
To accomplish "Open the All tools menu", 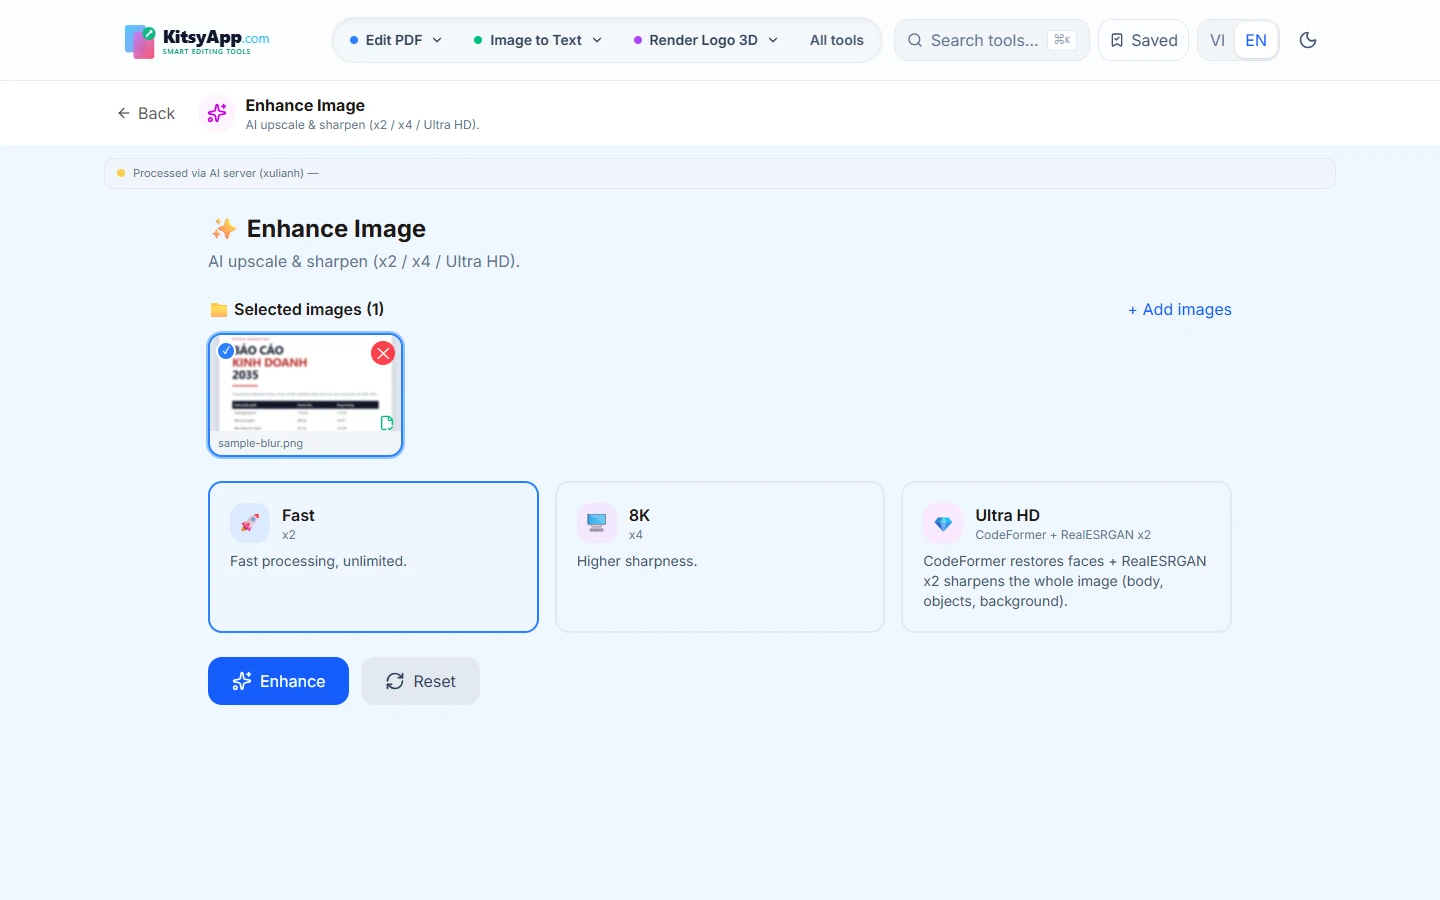I will tap(837, 40).
